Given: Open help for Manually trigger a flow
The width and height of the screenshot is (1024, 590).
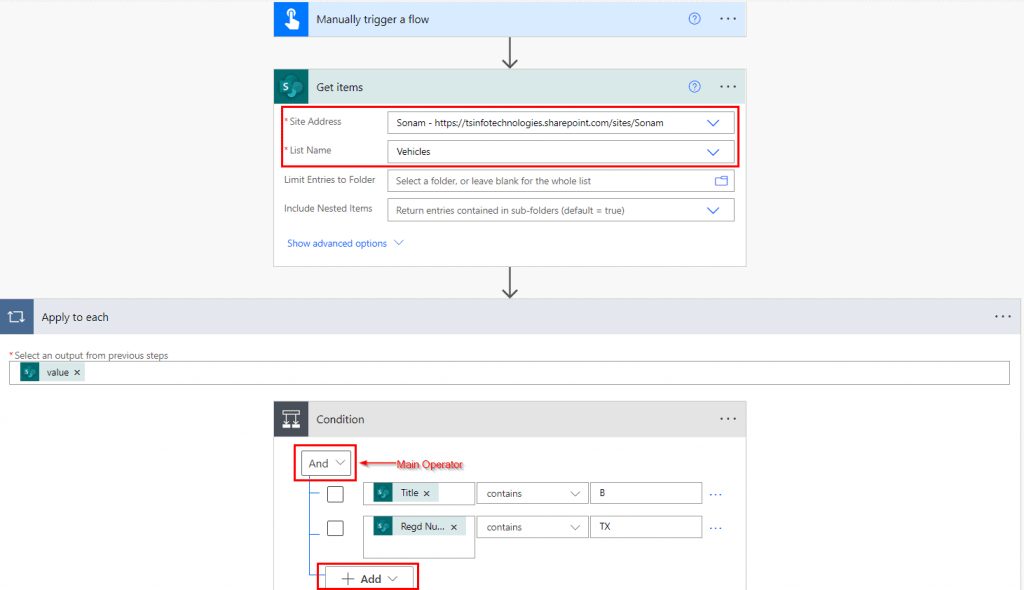Looking at the screenshot, I should click(x=694, y=19).
